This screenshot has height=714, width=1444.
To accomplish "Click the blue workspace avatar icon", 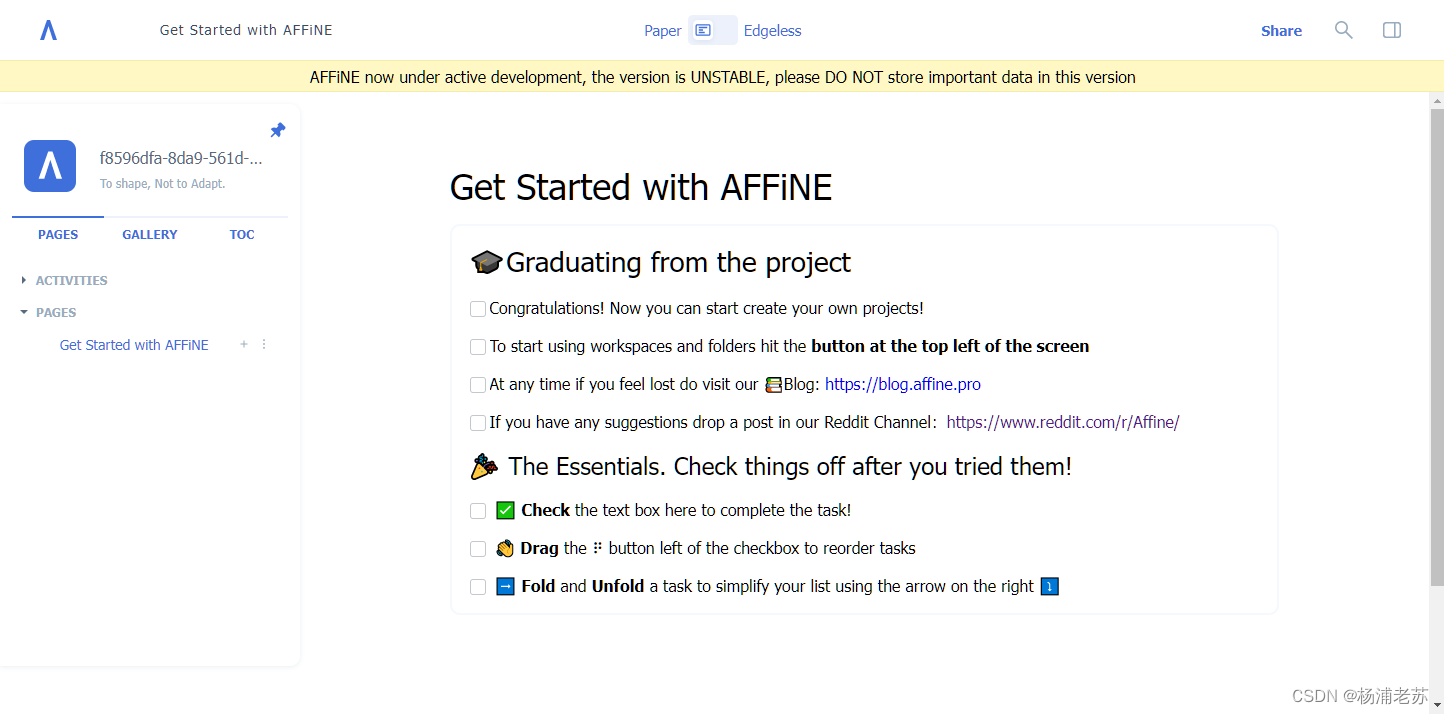I will click(x=50, y=166).
